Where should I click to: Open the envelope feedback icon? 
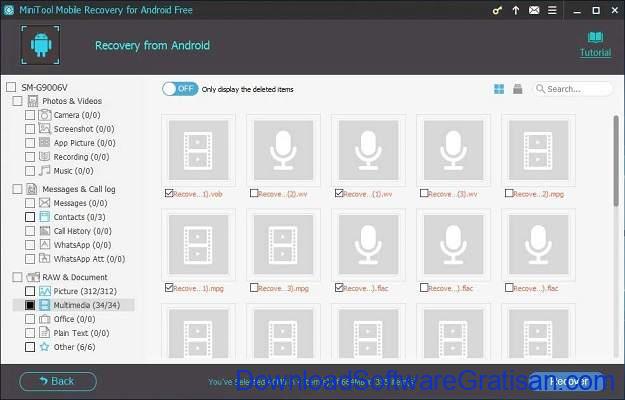[x=534, y=10]
